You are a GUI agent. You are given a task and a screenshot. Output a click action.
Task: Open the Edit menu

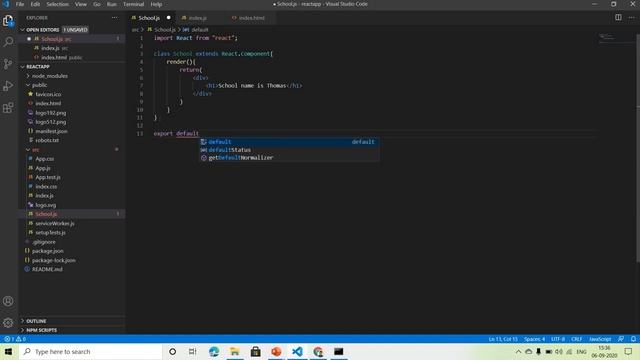coord(35,4)
